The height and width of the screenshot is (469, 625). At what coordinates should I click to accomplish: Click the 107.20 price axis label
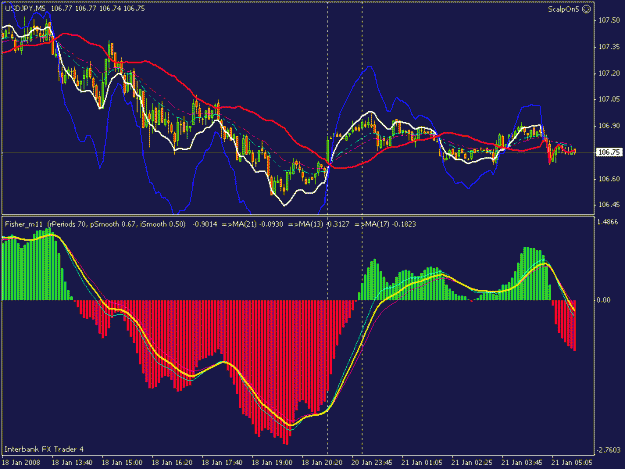[609, 73]
